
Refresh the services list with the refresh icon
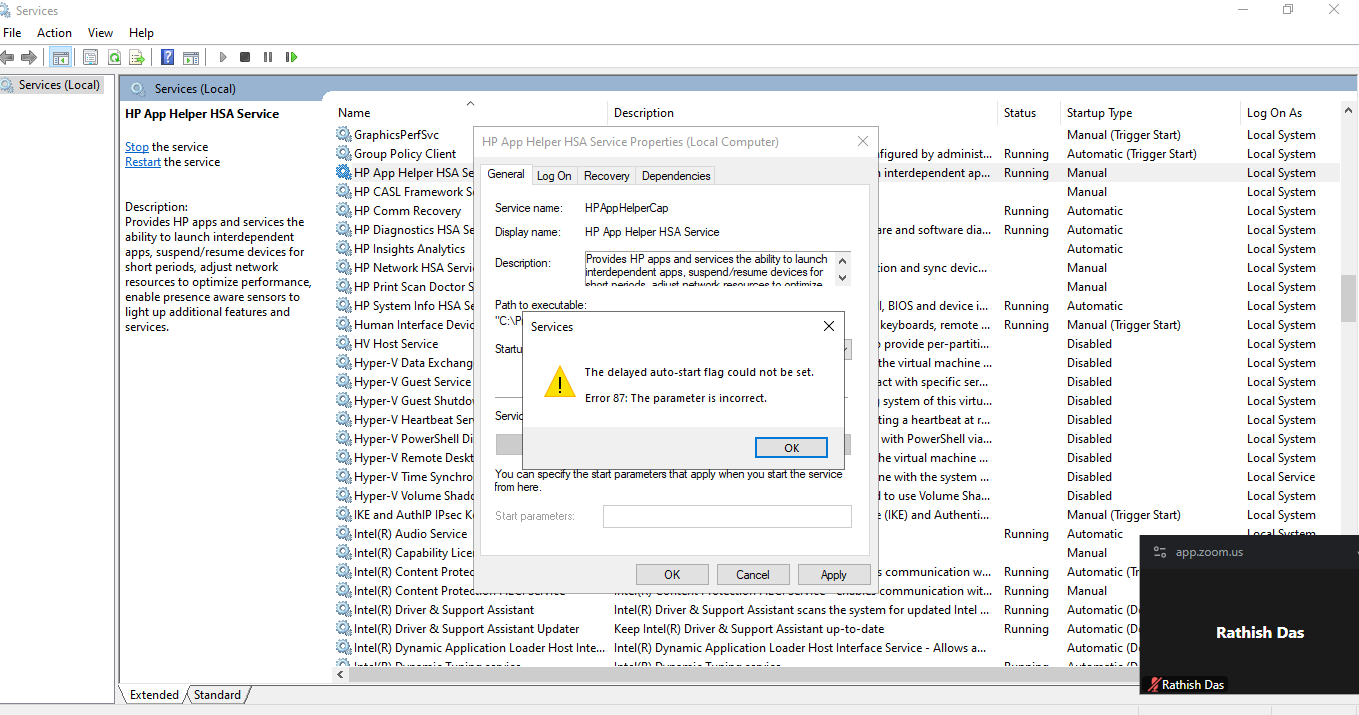pos(113,57)
